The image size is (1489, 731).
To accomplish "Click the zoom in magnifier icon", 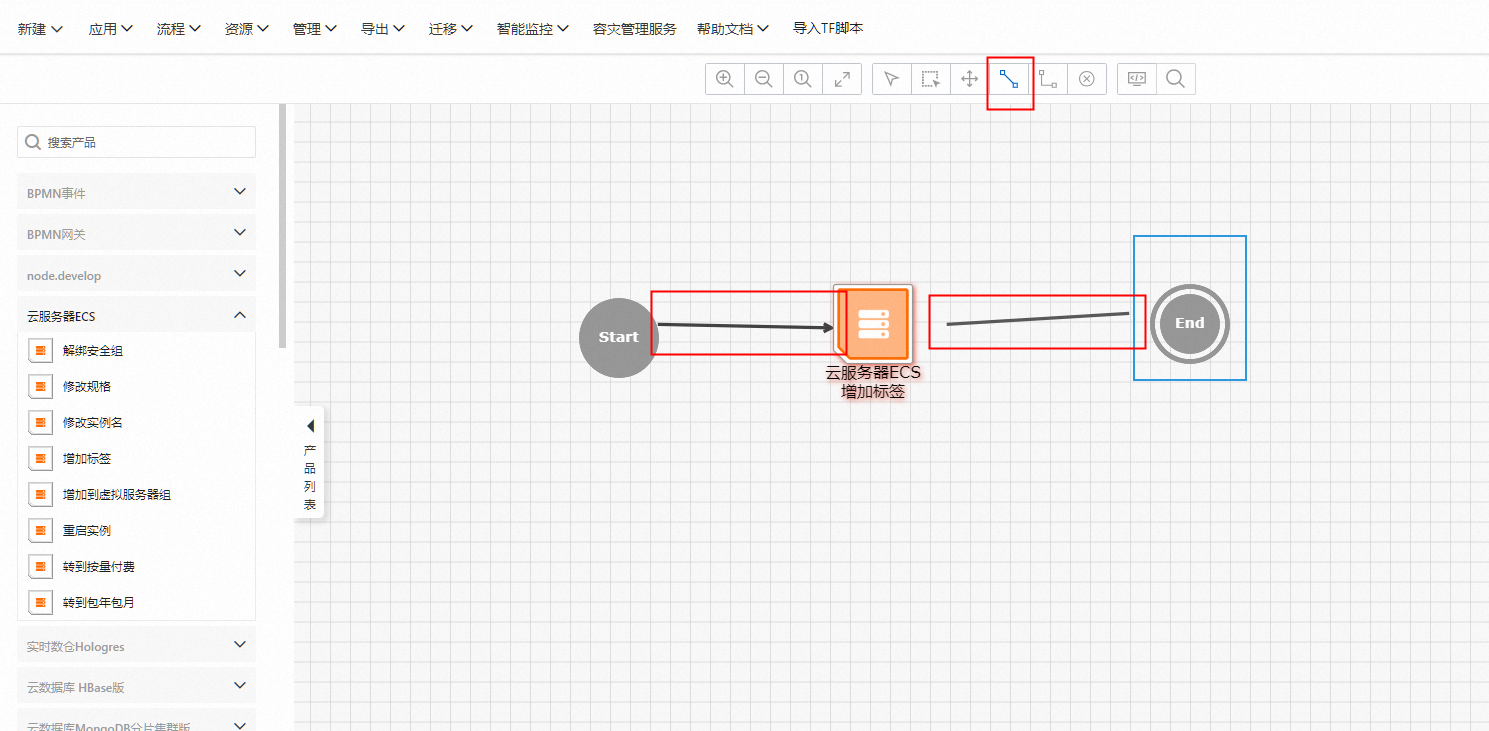I will tap(725, 79).
